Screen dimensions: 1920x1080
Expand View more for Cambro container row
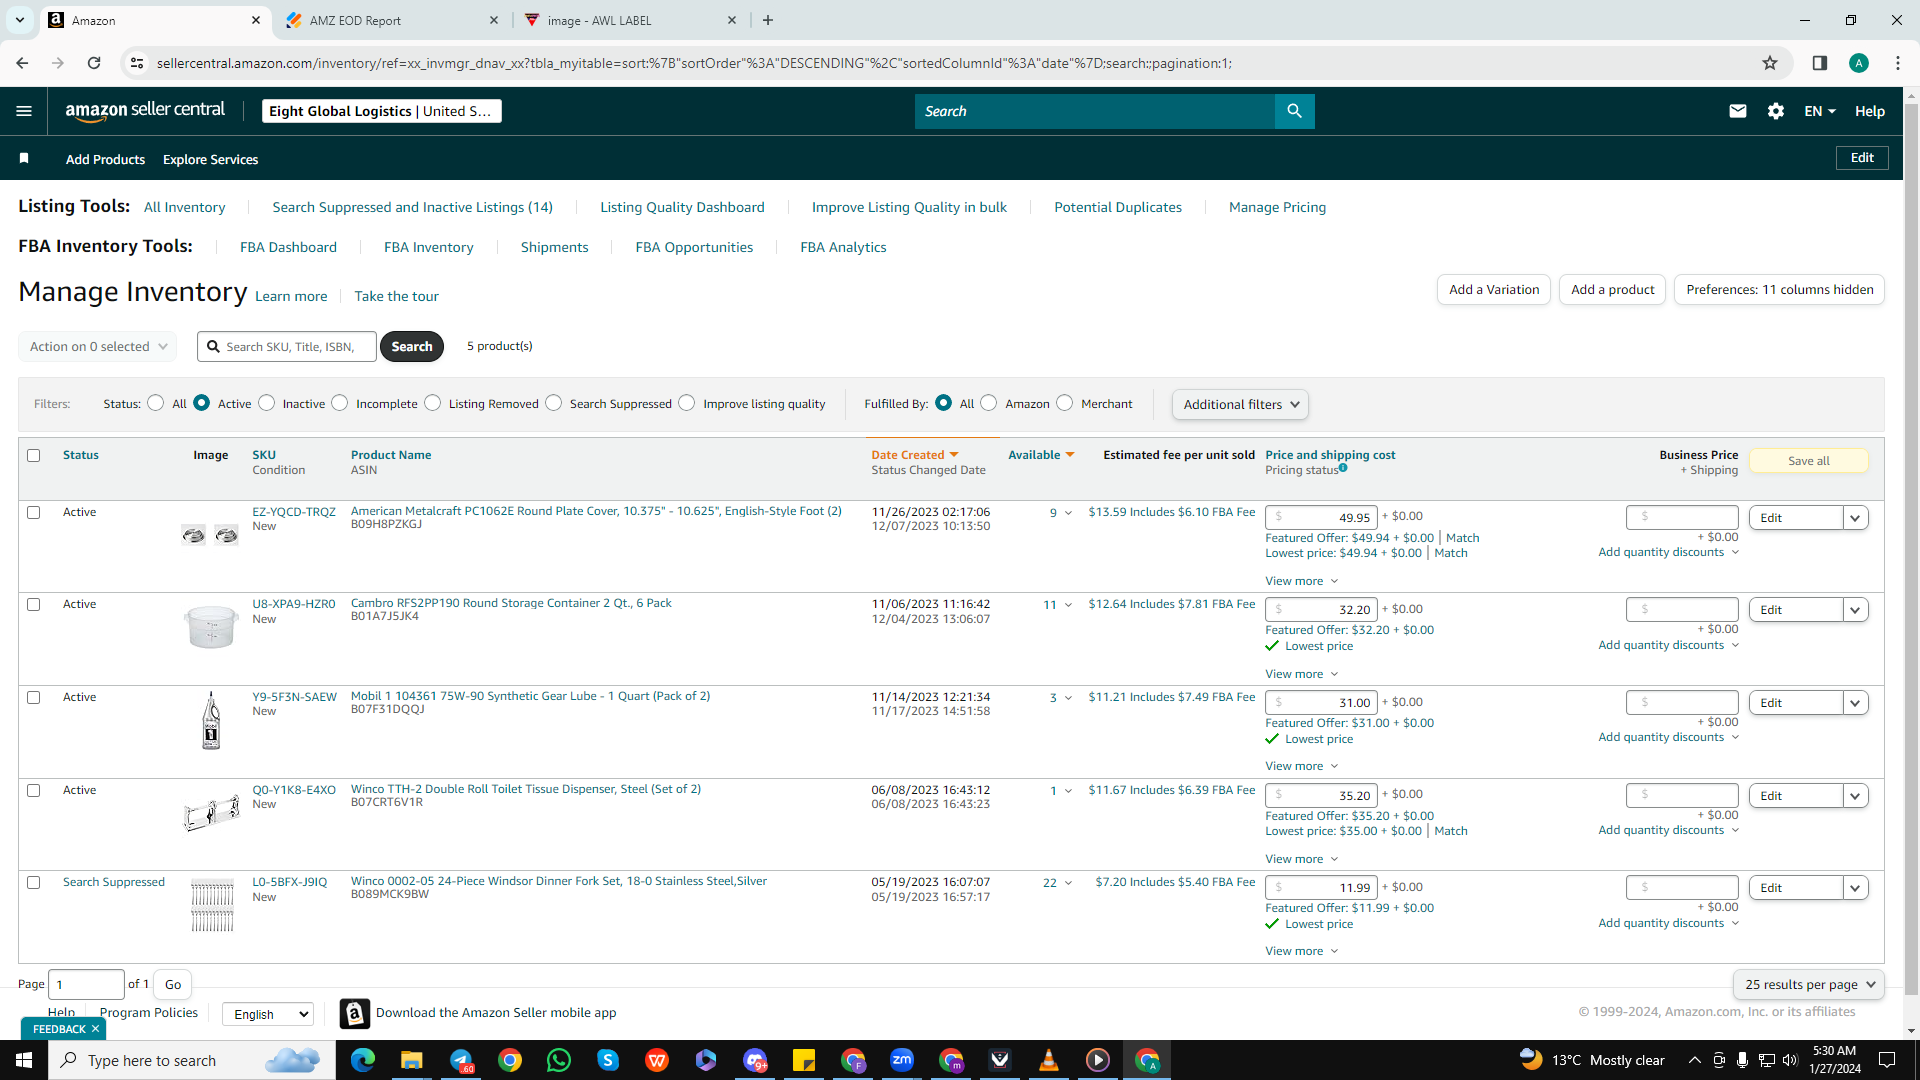coord(1301,674)
